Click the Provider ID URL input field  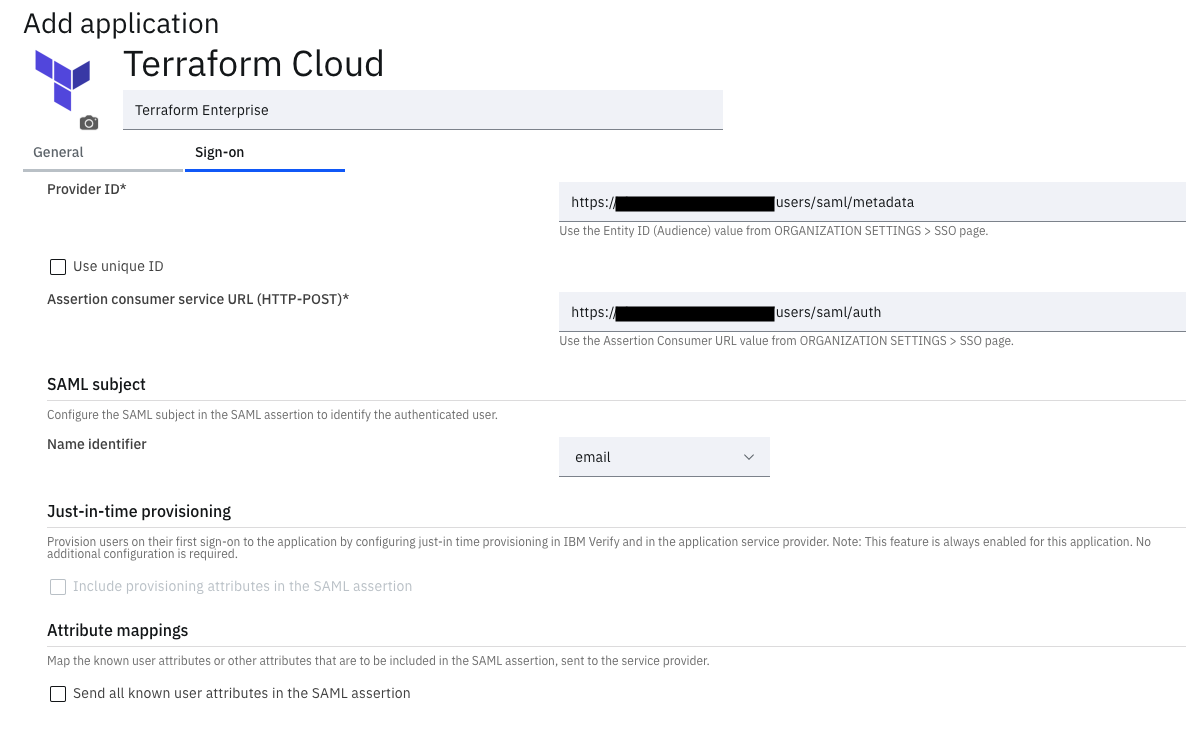click(x=872, y=202)
